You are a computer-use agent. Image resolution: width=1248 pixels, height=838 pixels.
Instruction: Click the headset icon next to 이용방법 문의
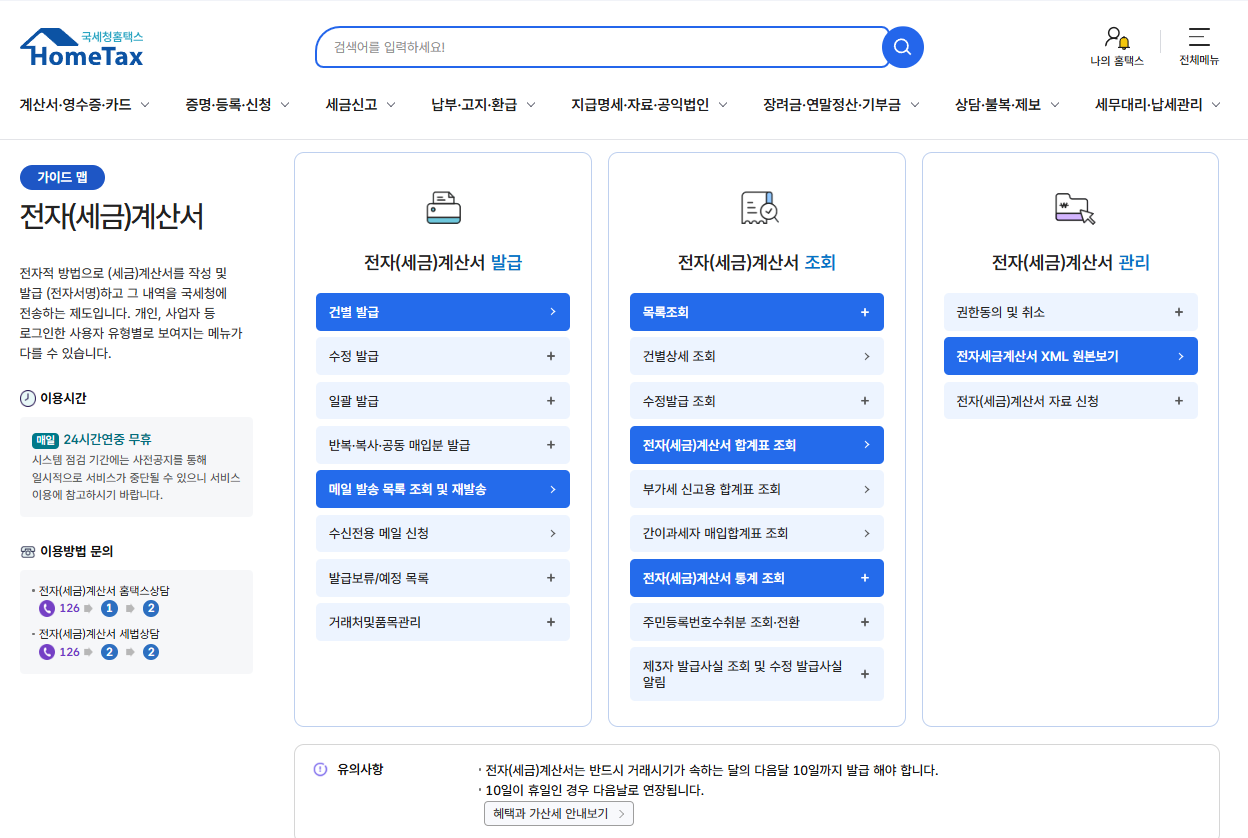[27, 550]
